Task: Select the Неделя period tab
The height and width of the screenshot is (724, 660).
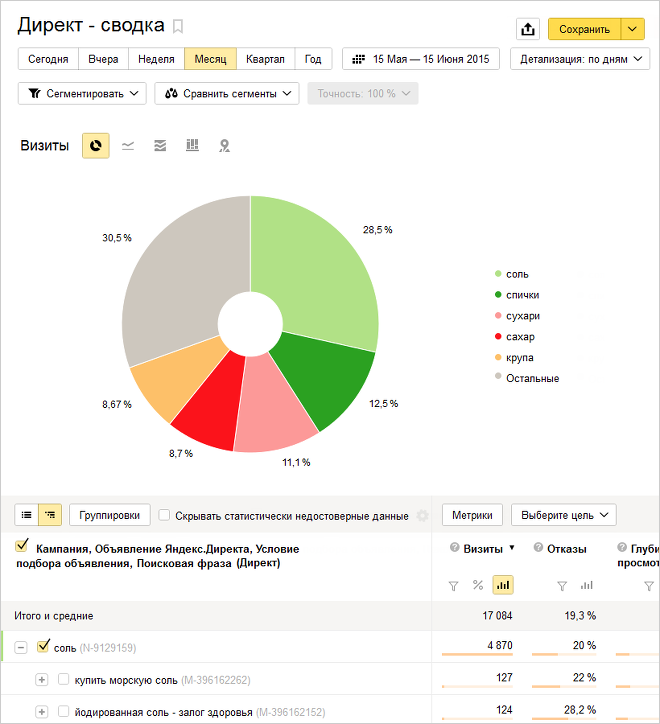Action: [x=156, y=59]
